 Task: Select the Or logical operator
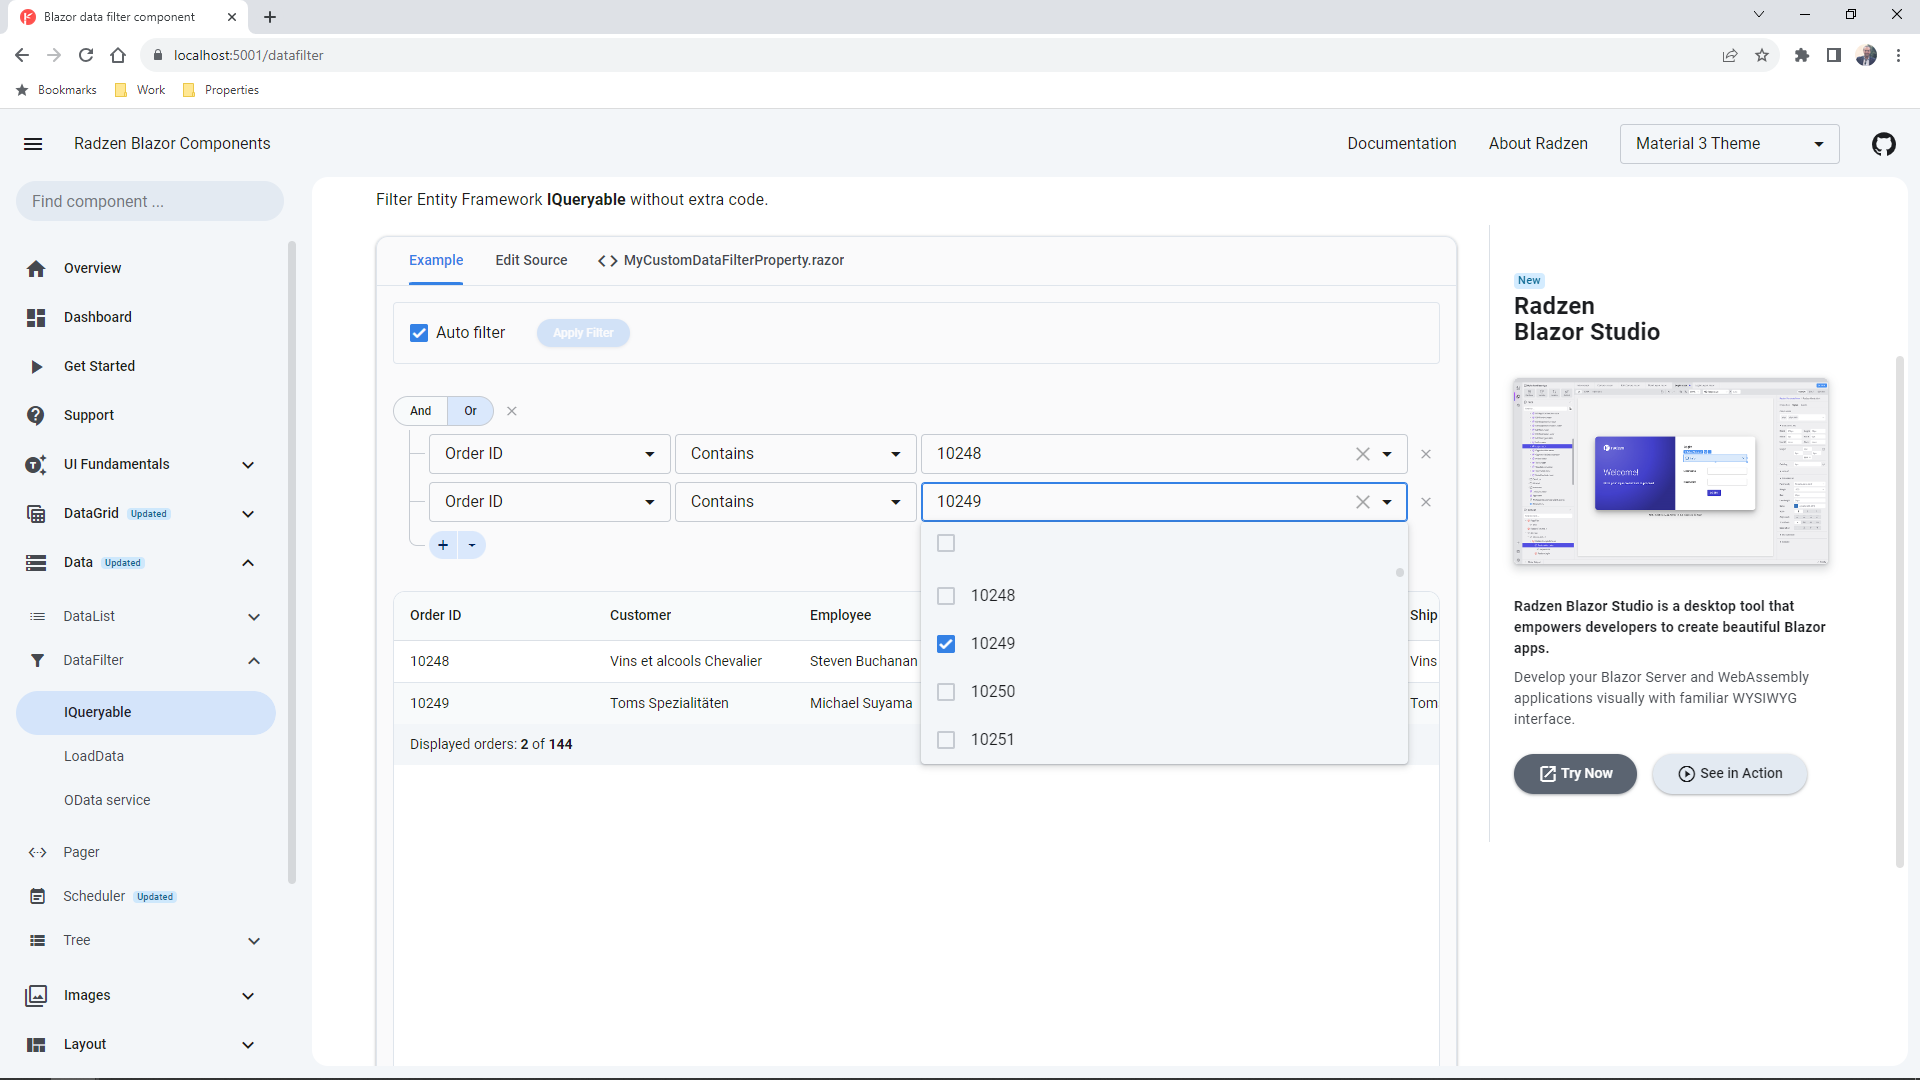coord(470,411)
